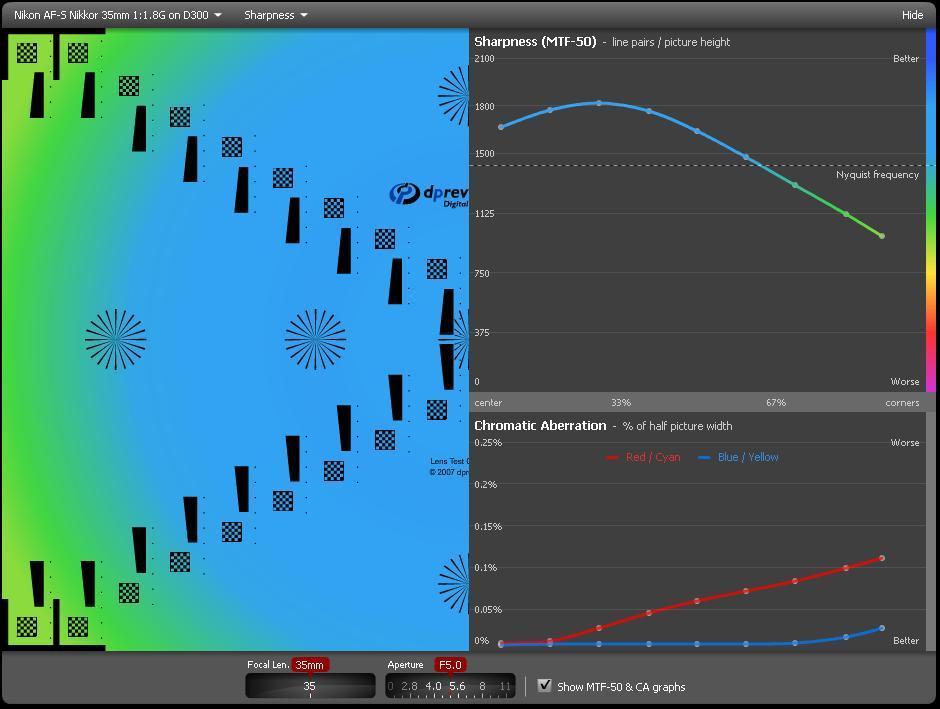Screen dimensions: 940x709
Task: Click the 67% axis label
Action: click(x=776, y=403)
